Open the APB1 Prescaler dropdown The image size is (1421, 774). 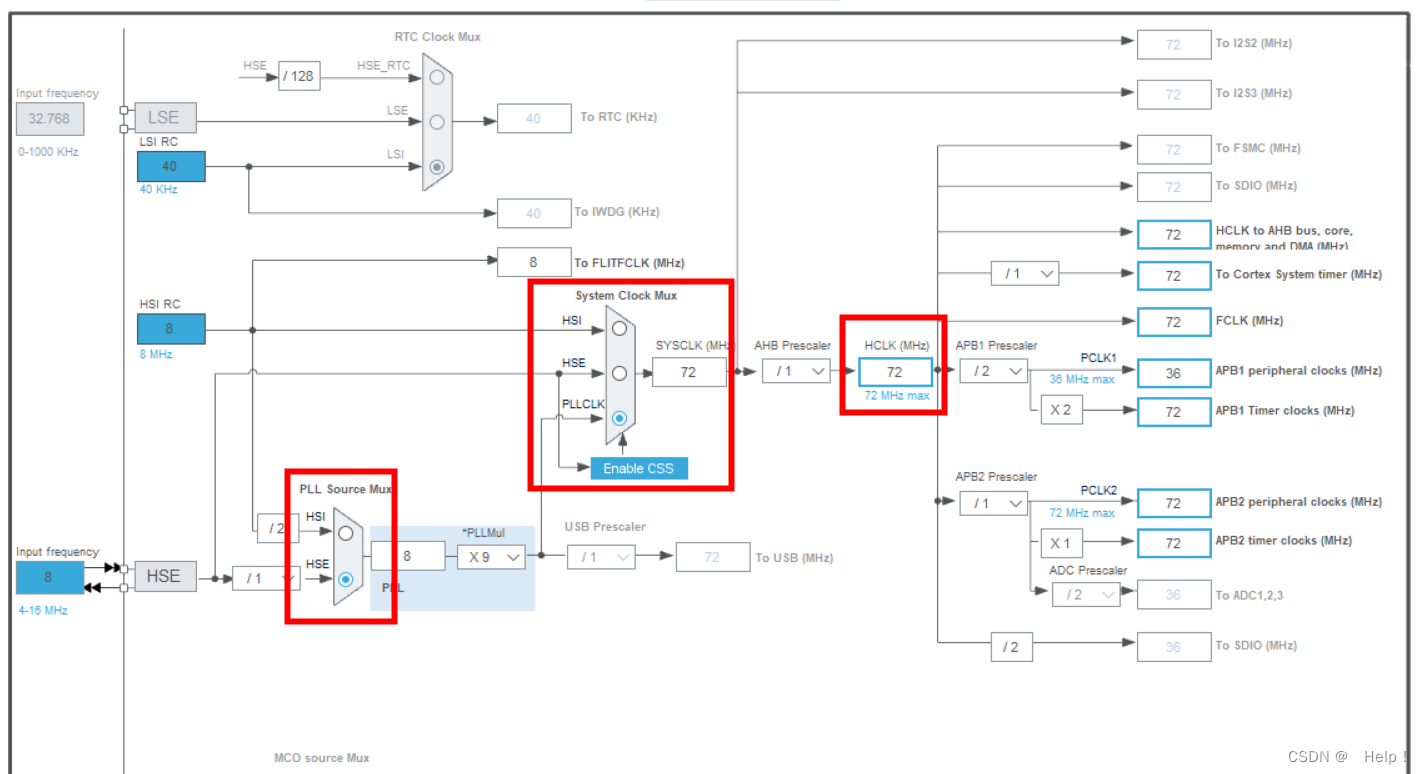[993, 371]
